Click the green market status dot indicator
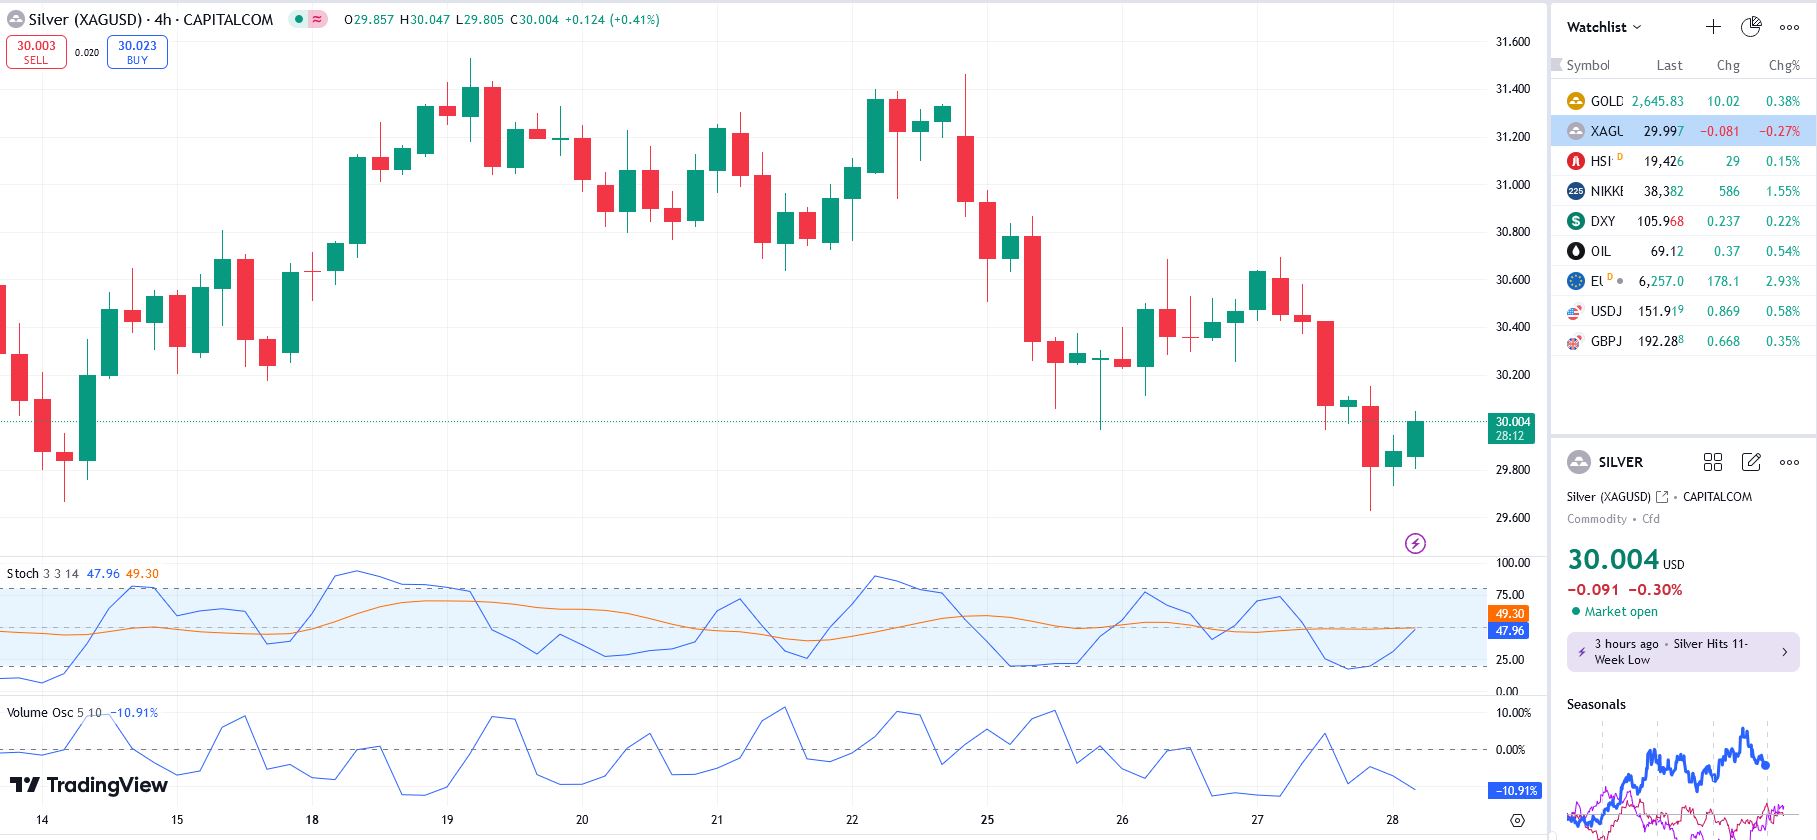Image resolution: width=1817 pixels, height=840 pixels. click(1576, 612)
